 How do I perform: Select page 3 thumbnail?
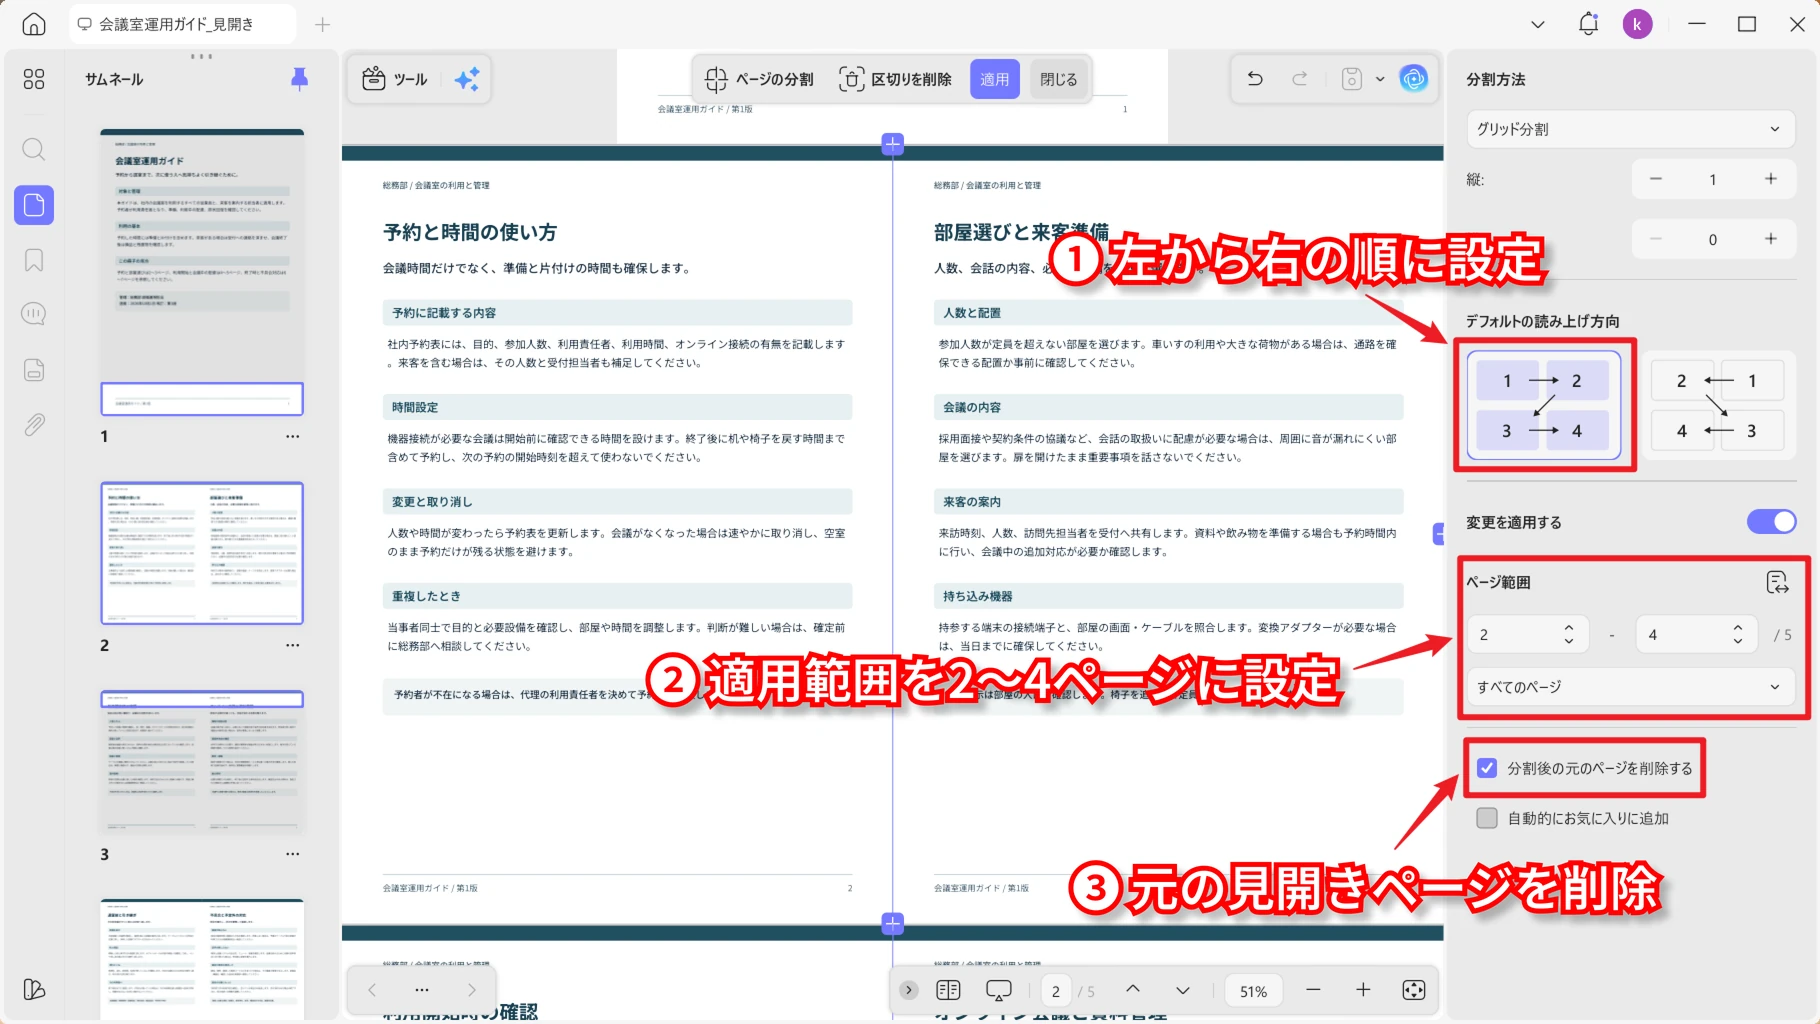pos(202,762)
